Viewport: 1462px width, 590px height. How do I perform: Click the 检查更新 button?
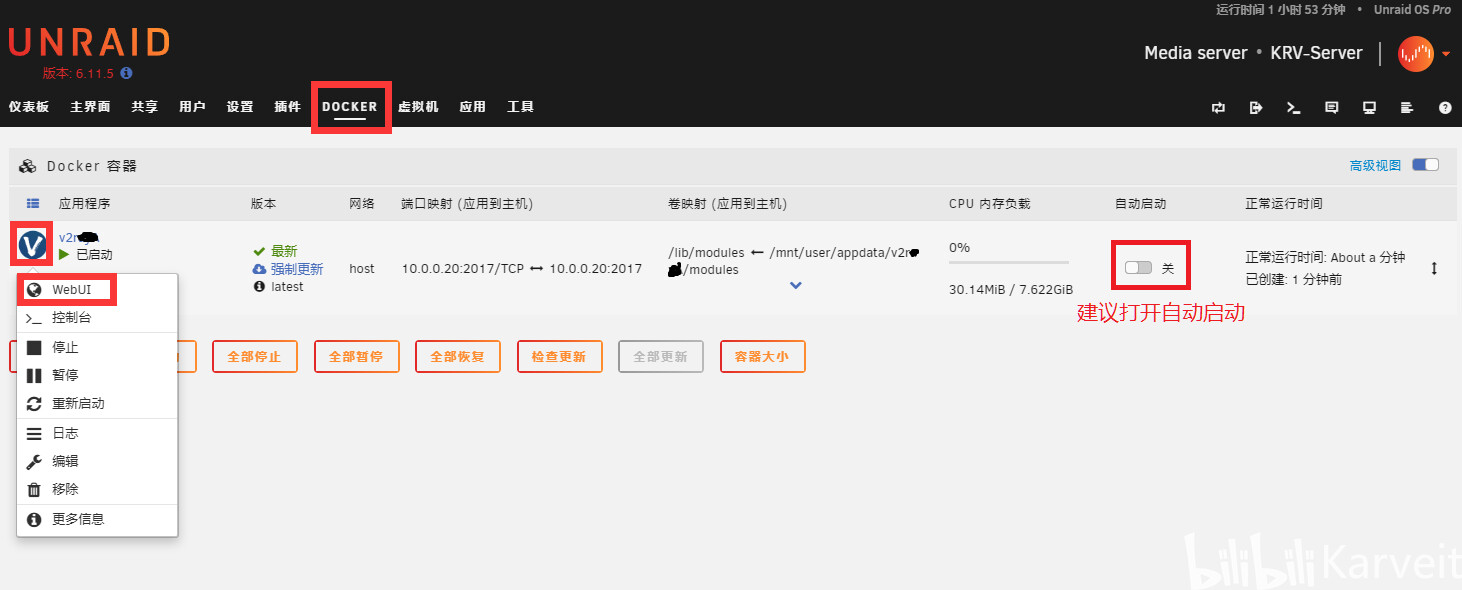[x=560, y=356]
